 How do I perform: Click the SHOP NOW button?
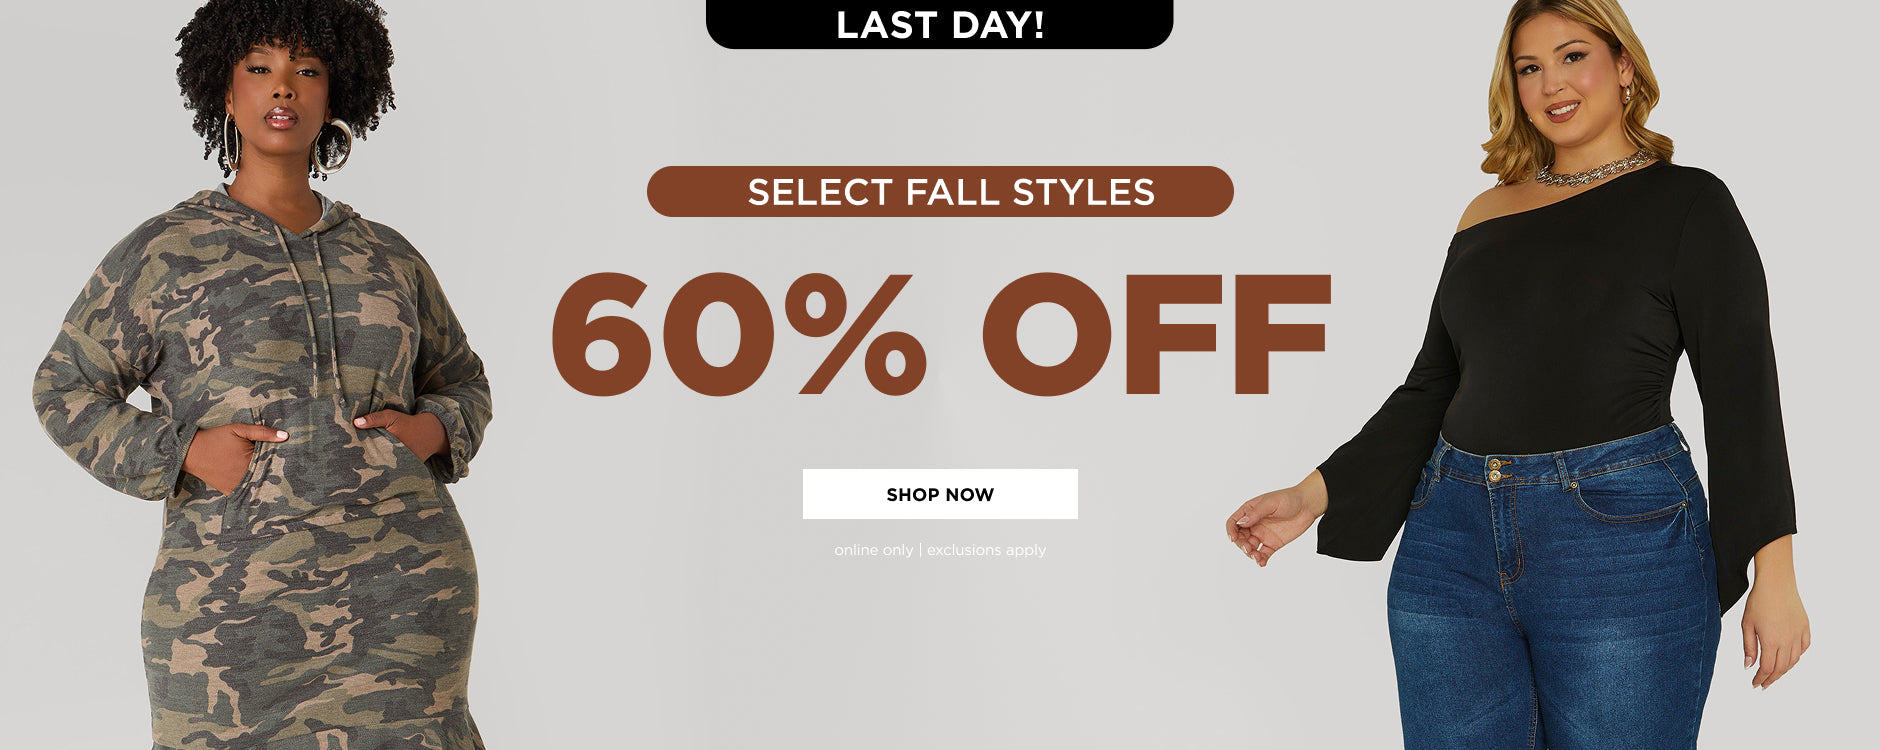coord(940,494)
